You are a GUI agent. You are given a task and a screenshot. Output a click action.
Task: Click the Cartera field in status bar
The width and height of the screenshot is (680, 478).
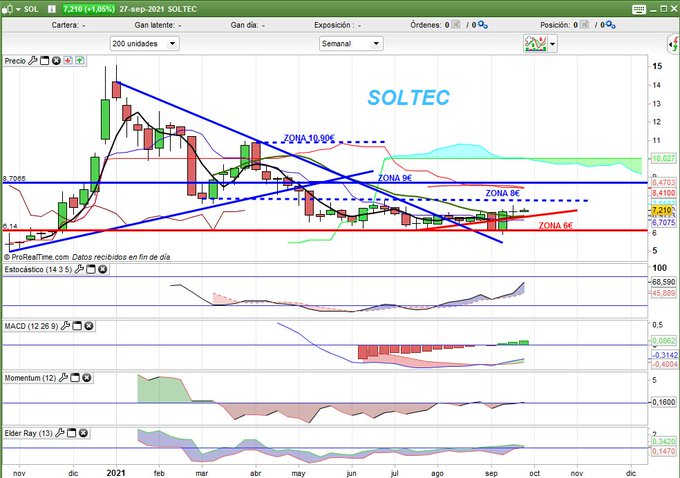pyautogui.click(x=69, y=25)
